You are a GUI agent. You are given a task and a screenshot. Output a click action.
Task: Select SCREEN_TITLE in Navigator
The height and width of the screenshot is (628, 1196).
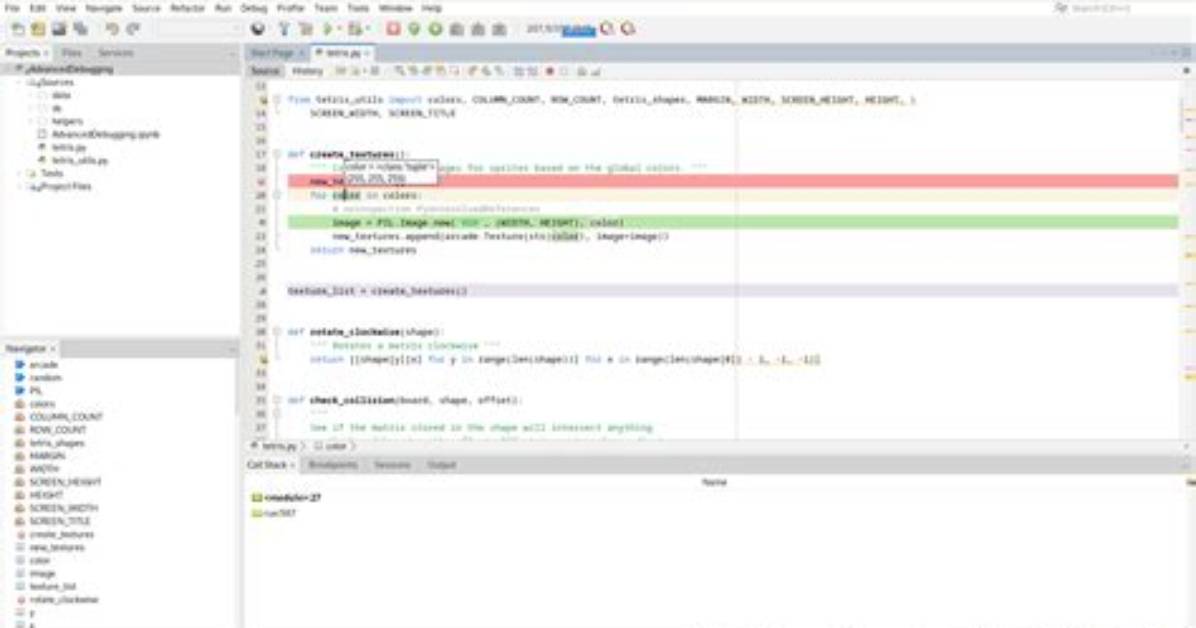click(x=59, y=521)
